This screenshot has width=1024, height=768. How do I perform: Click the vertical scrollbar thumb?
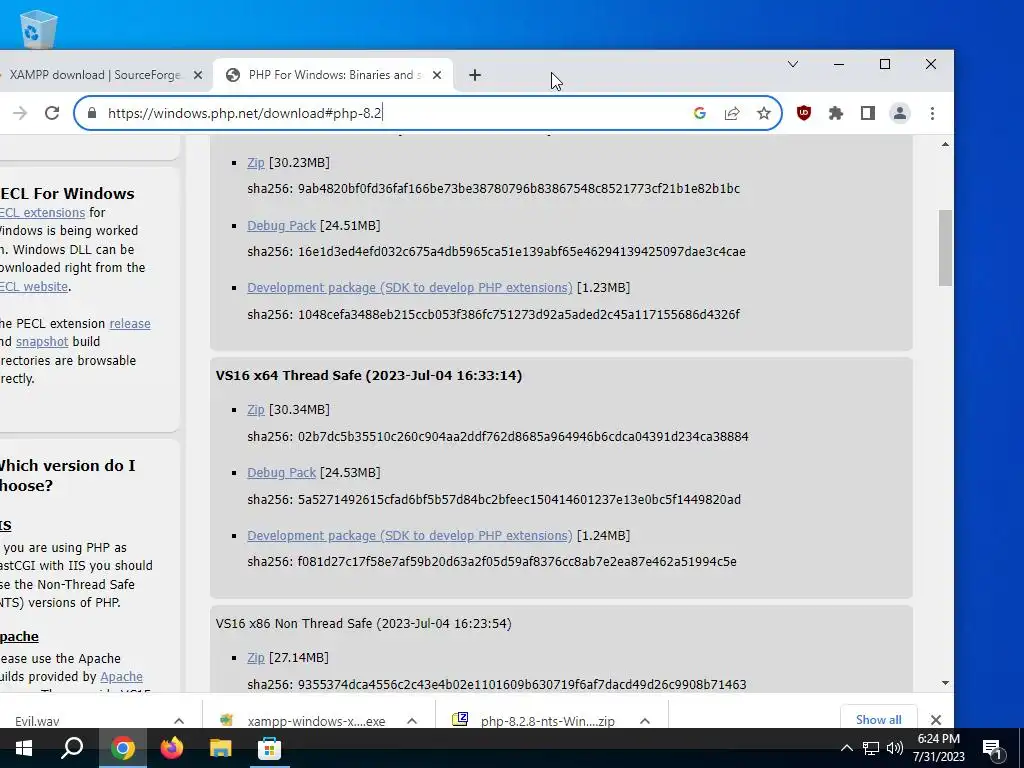click(x=945, y=248)
